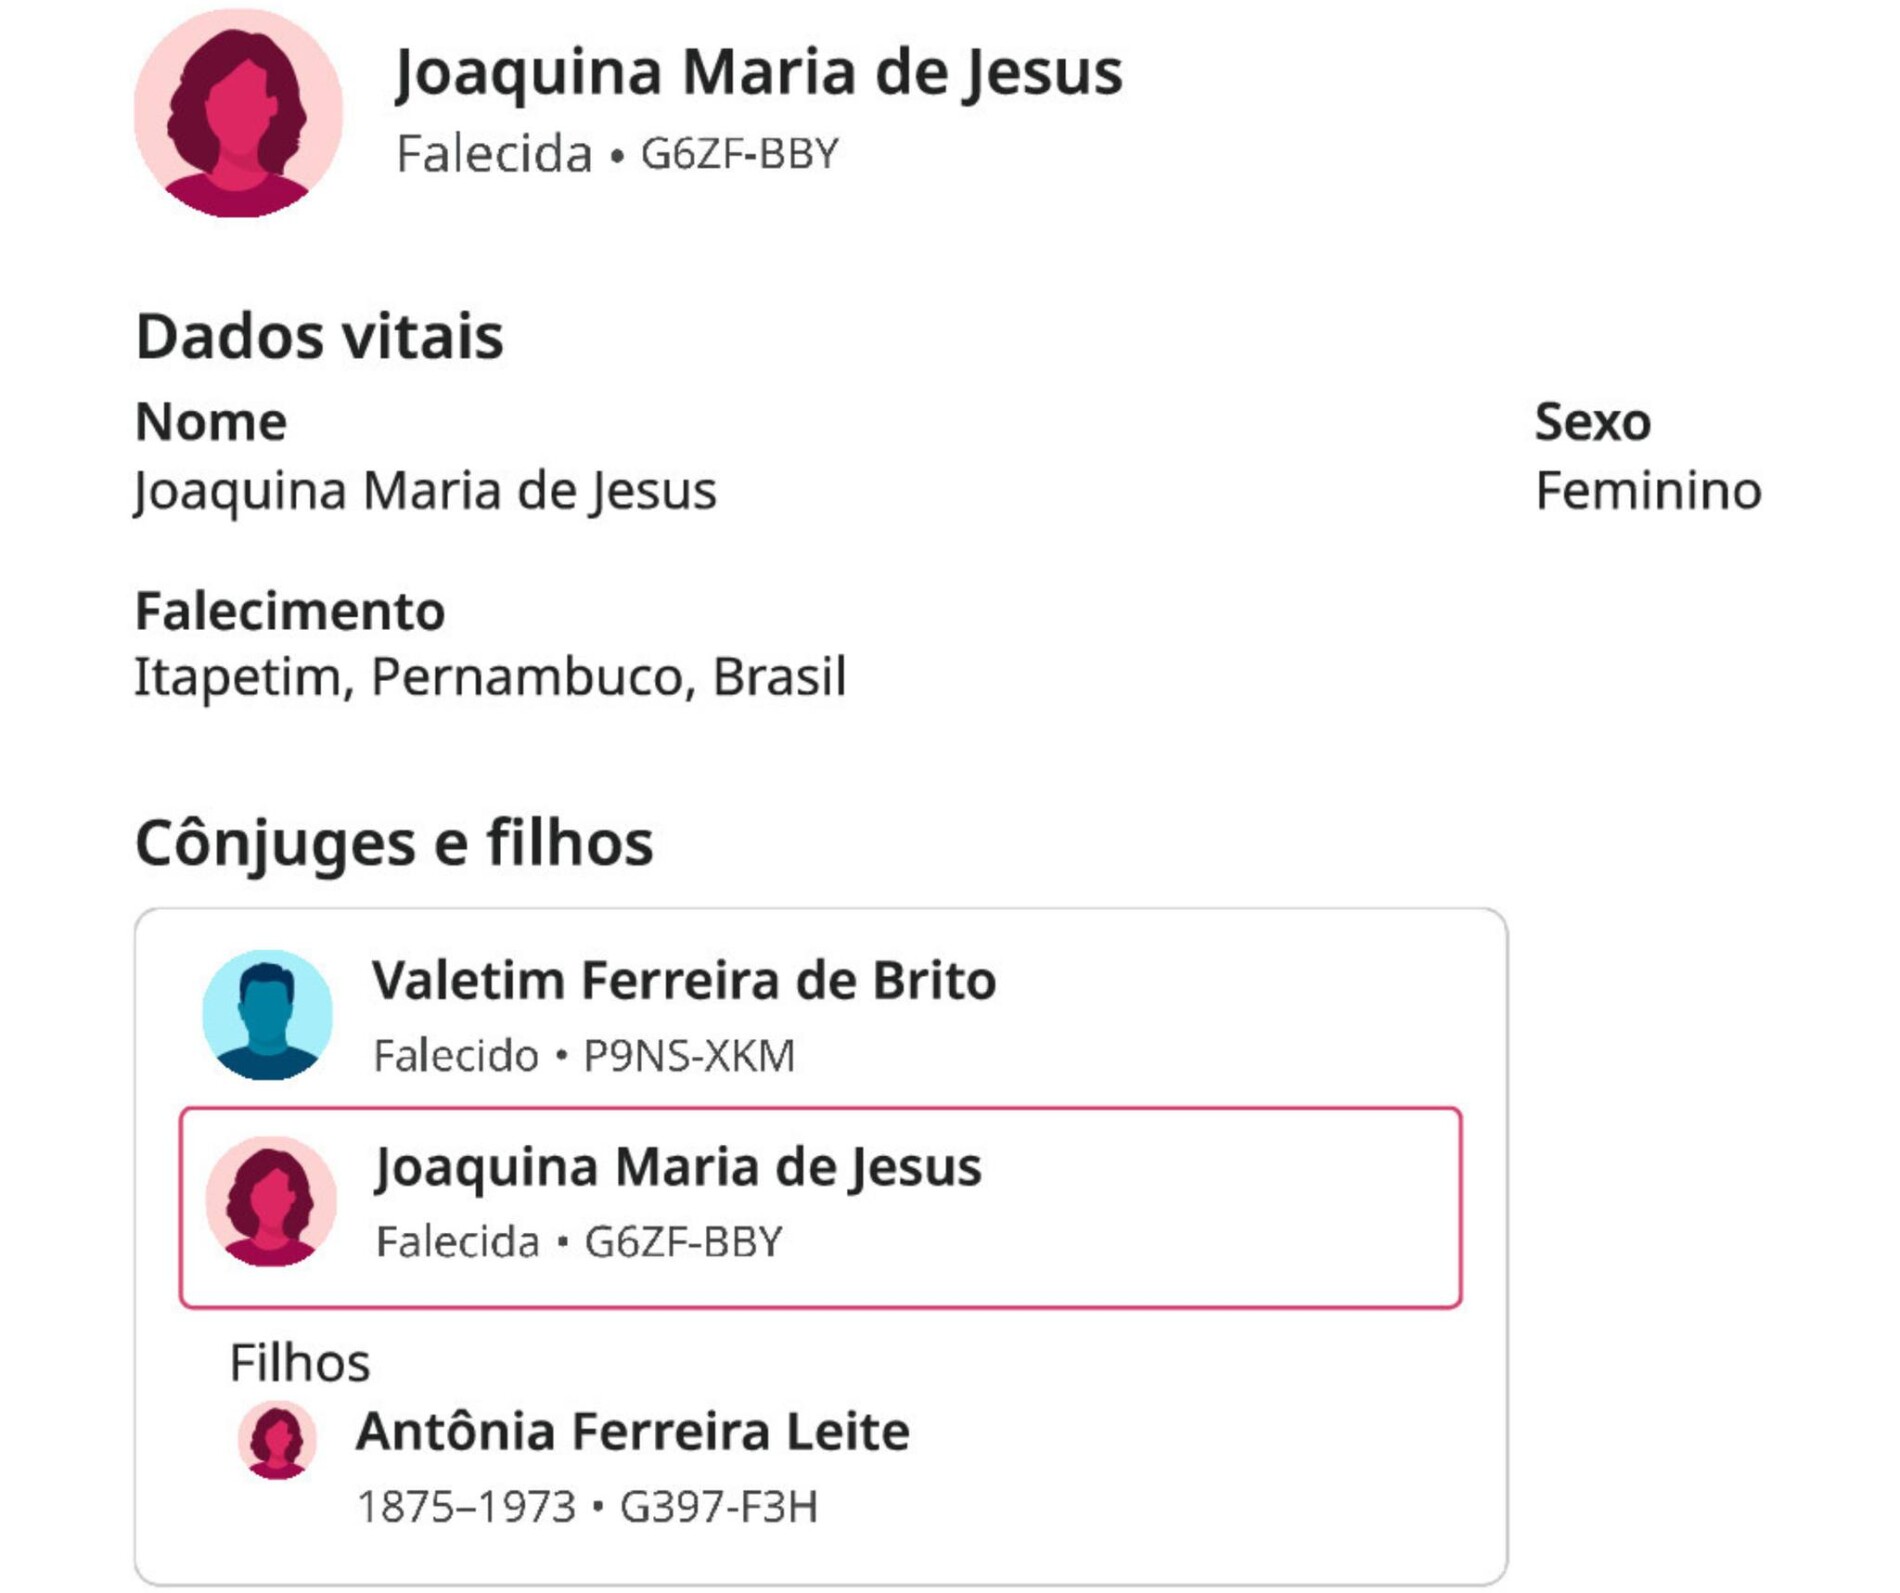Screen dimensions: 1900x1593
Task: Click the page title Joaquina Maria de Jesus
Action: [758, 72]
